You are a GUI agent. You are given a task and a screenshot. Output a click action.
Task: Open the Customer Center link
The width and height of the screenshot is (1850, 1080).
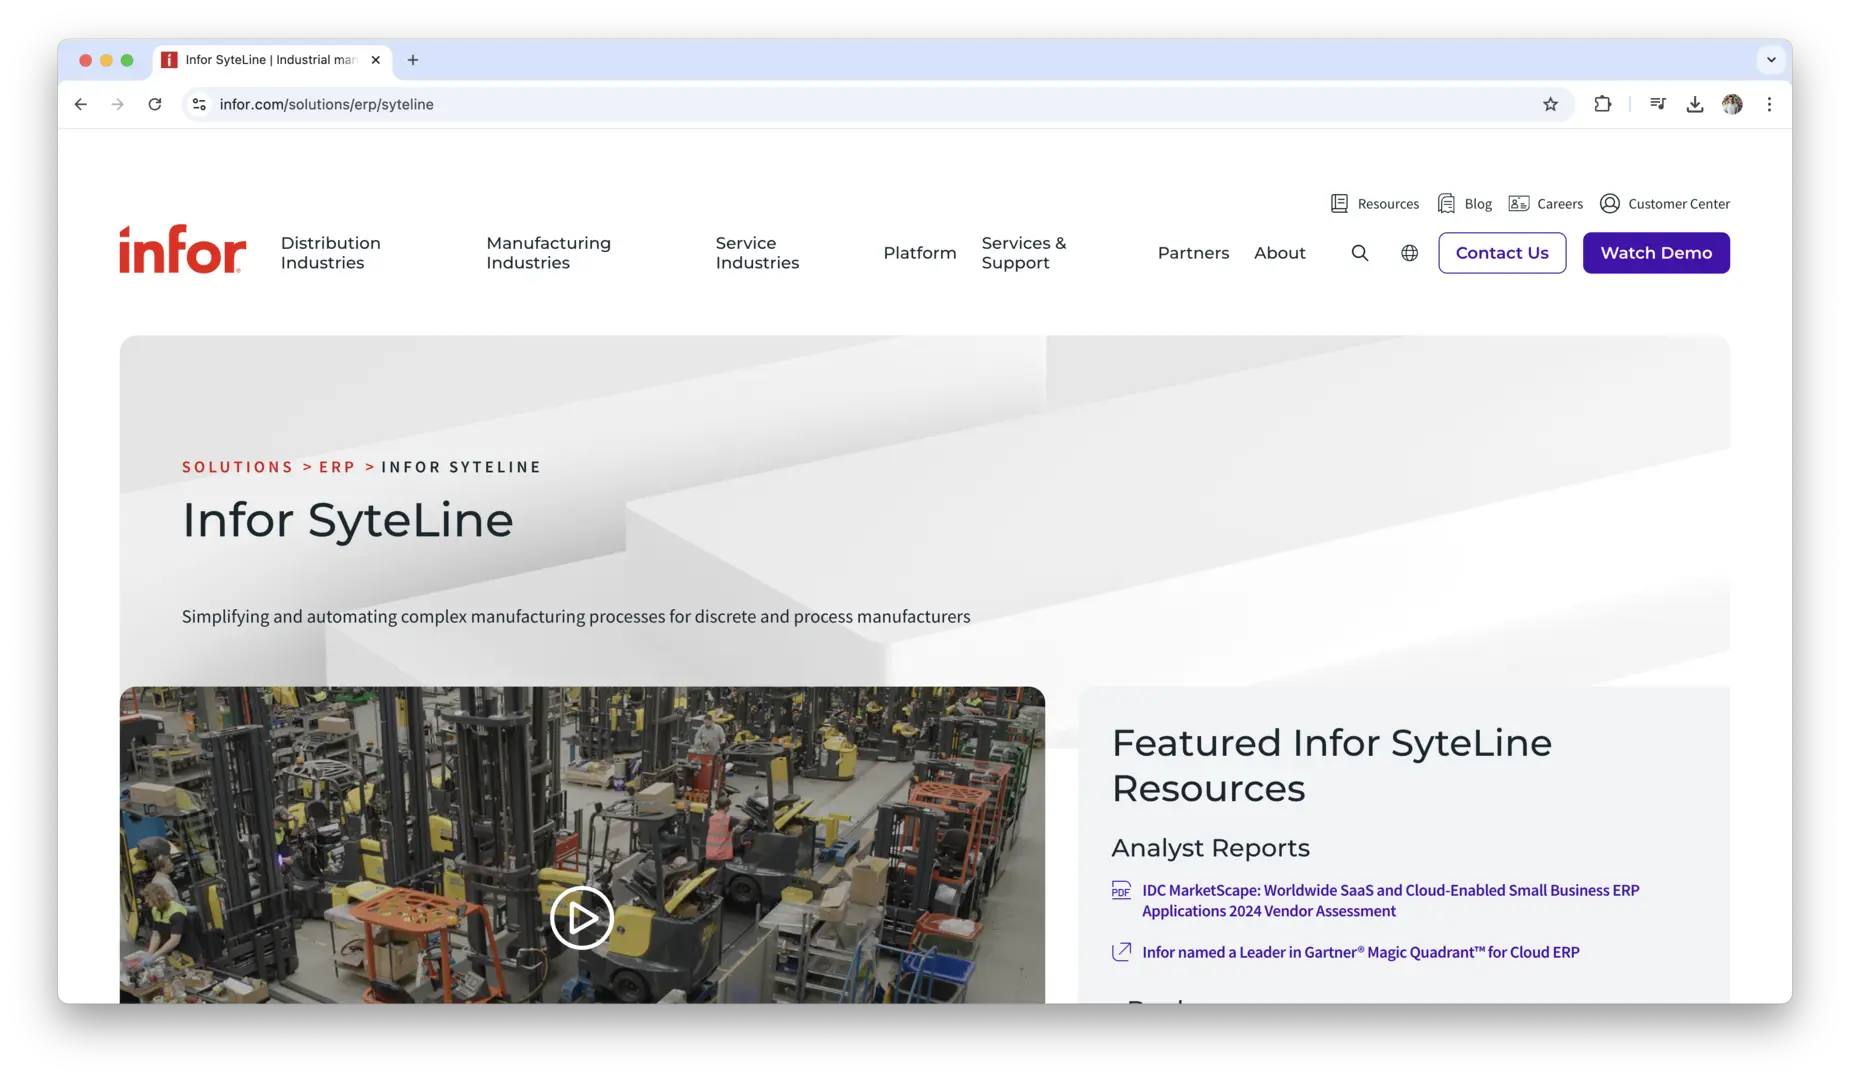1679,204
